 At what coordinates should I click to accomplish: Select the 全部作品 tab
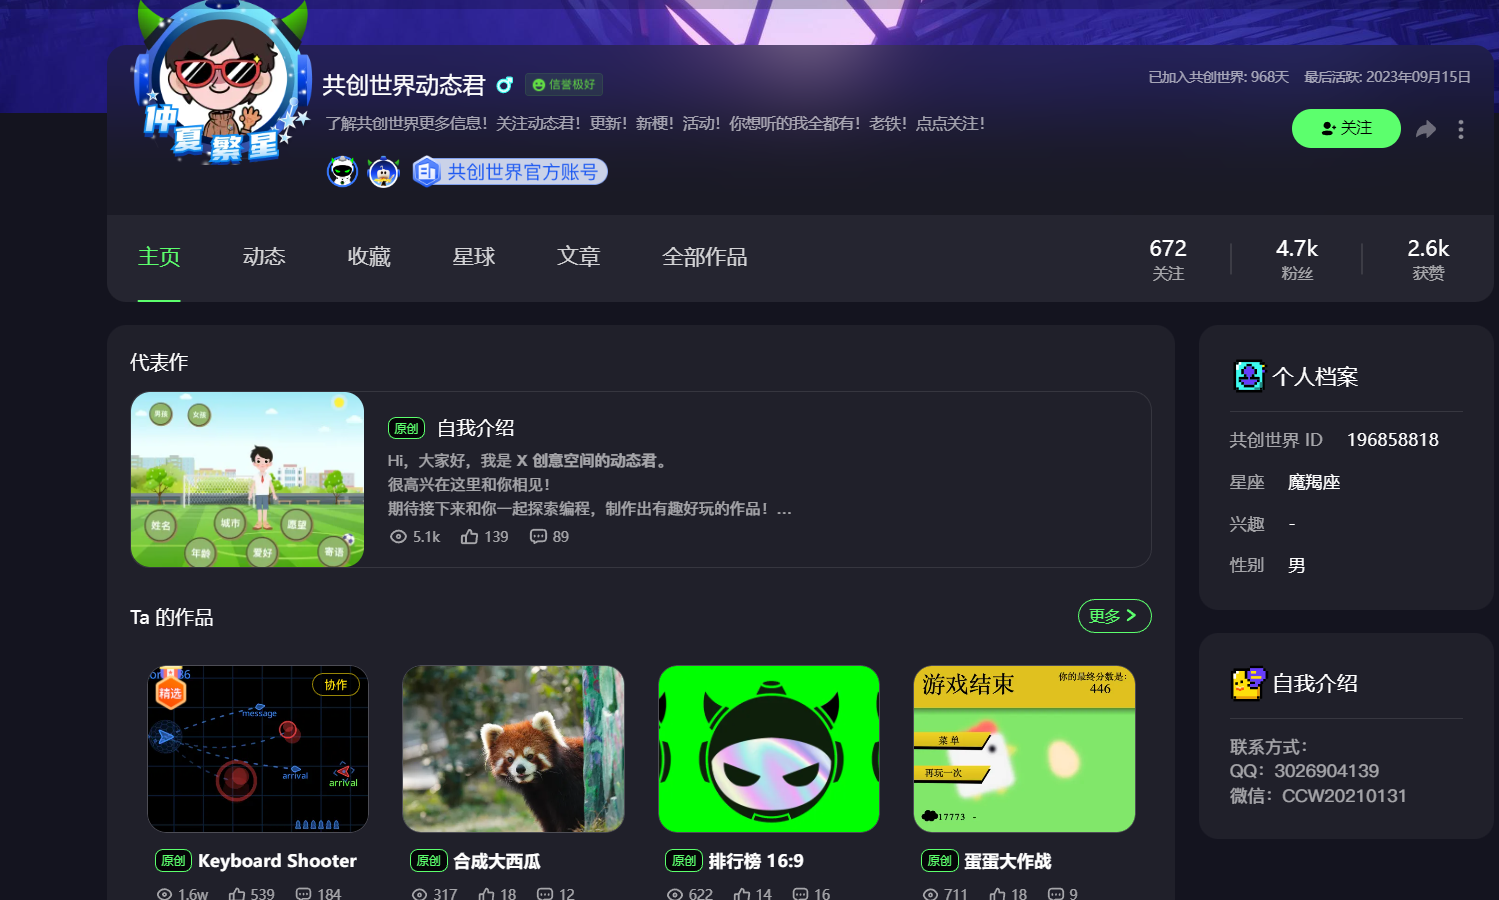[704, 257]
